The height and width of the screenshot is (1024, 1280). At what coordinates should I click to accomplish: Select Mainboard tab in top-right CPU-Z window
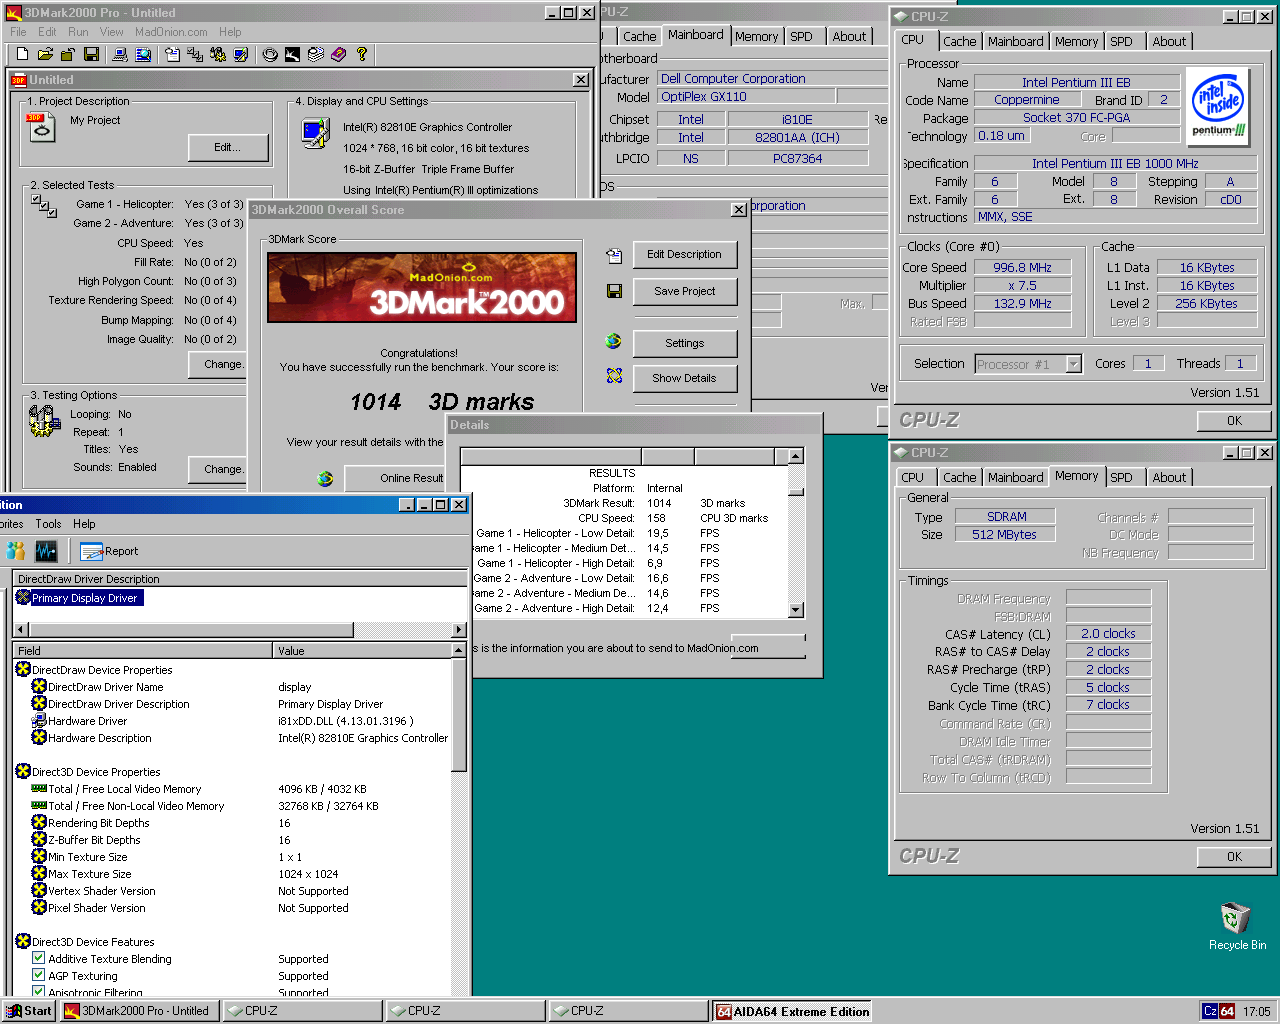pyautogui.click(x=1015, y=41)
